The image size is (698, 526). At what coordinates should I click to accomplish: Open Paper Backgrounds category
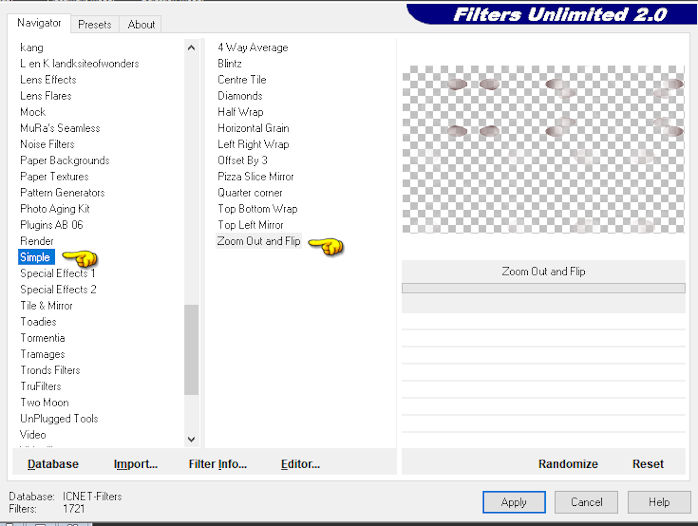pyautogui.click(x=65, y=160)
